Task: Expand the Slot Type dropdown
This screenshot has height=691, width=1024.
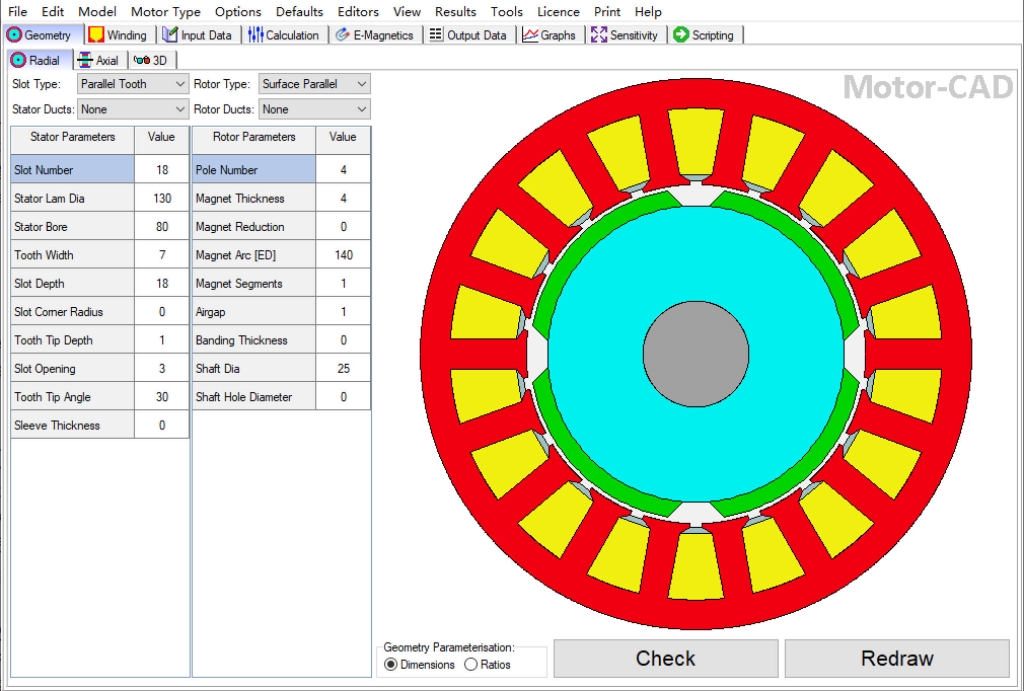Action: click(x=133, y=84)
